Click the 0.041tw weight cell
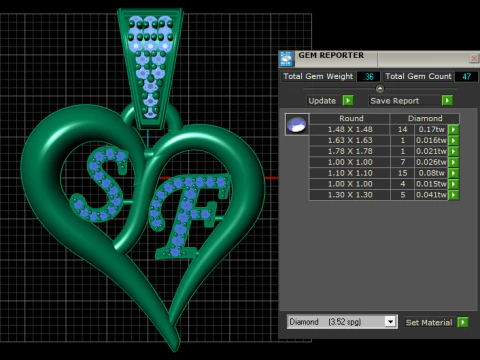480x360 pixels. tap(431, 195)
